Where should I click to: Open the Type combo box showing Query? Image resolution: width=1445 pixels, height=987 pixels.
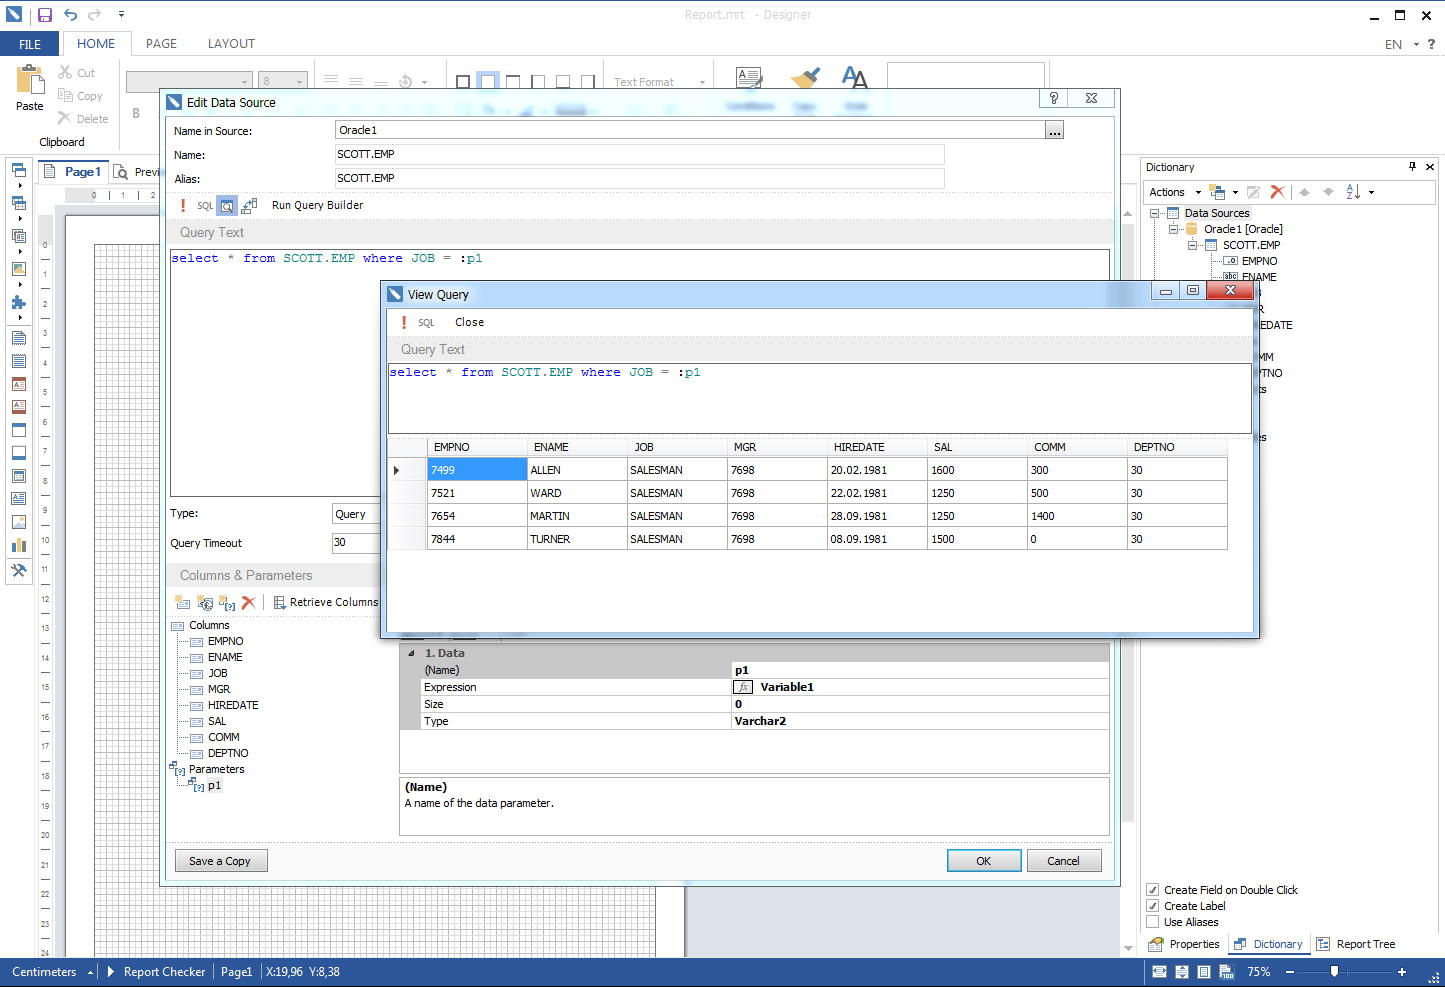(356, 514)
